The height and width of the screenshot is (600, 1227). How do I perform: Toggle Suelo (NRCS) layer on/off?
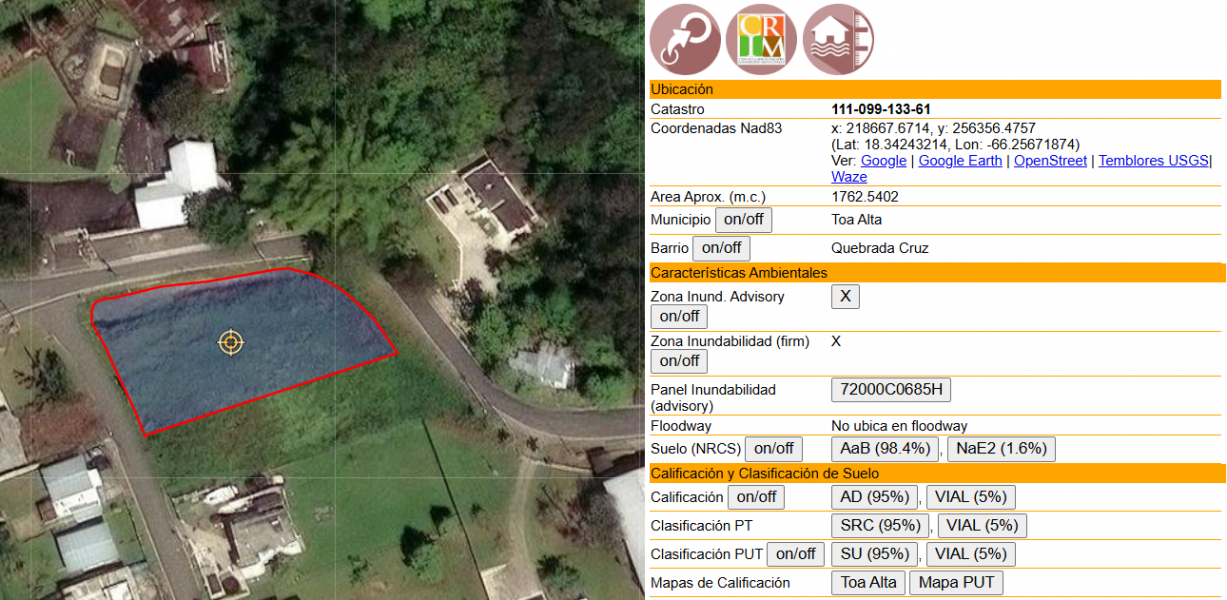pyautogui.click(x=774, y=449)
